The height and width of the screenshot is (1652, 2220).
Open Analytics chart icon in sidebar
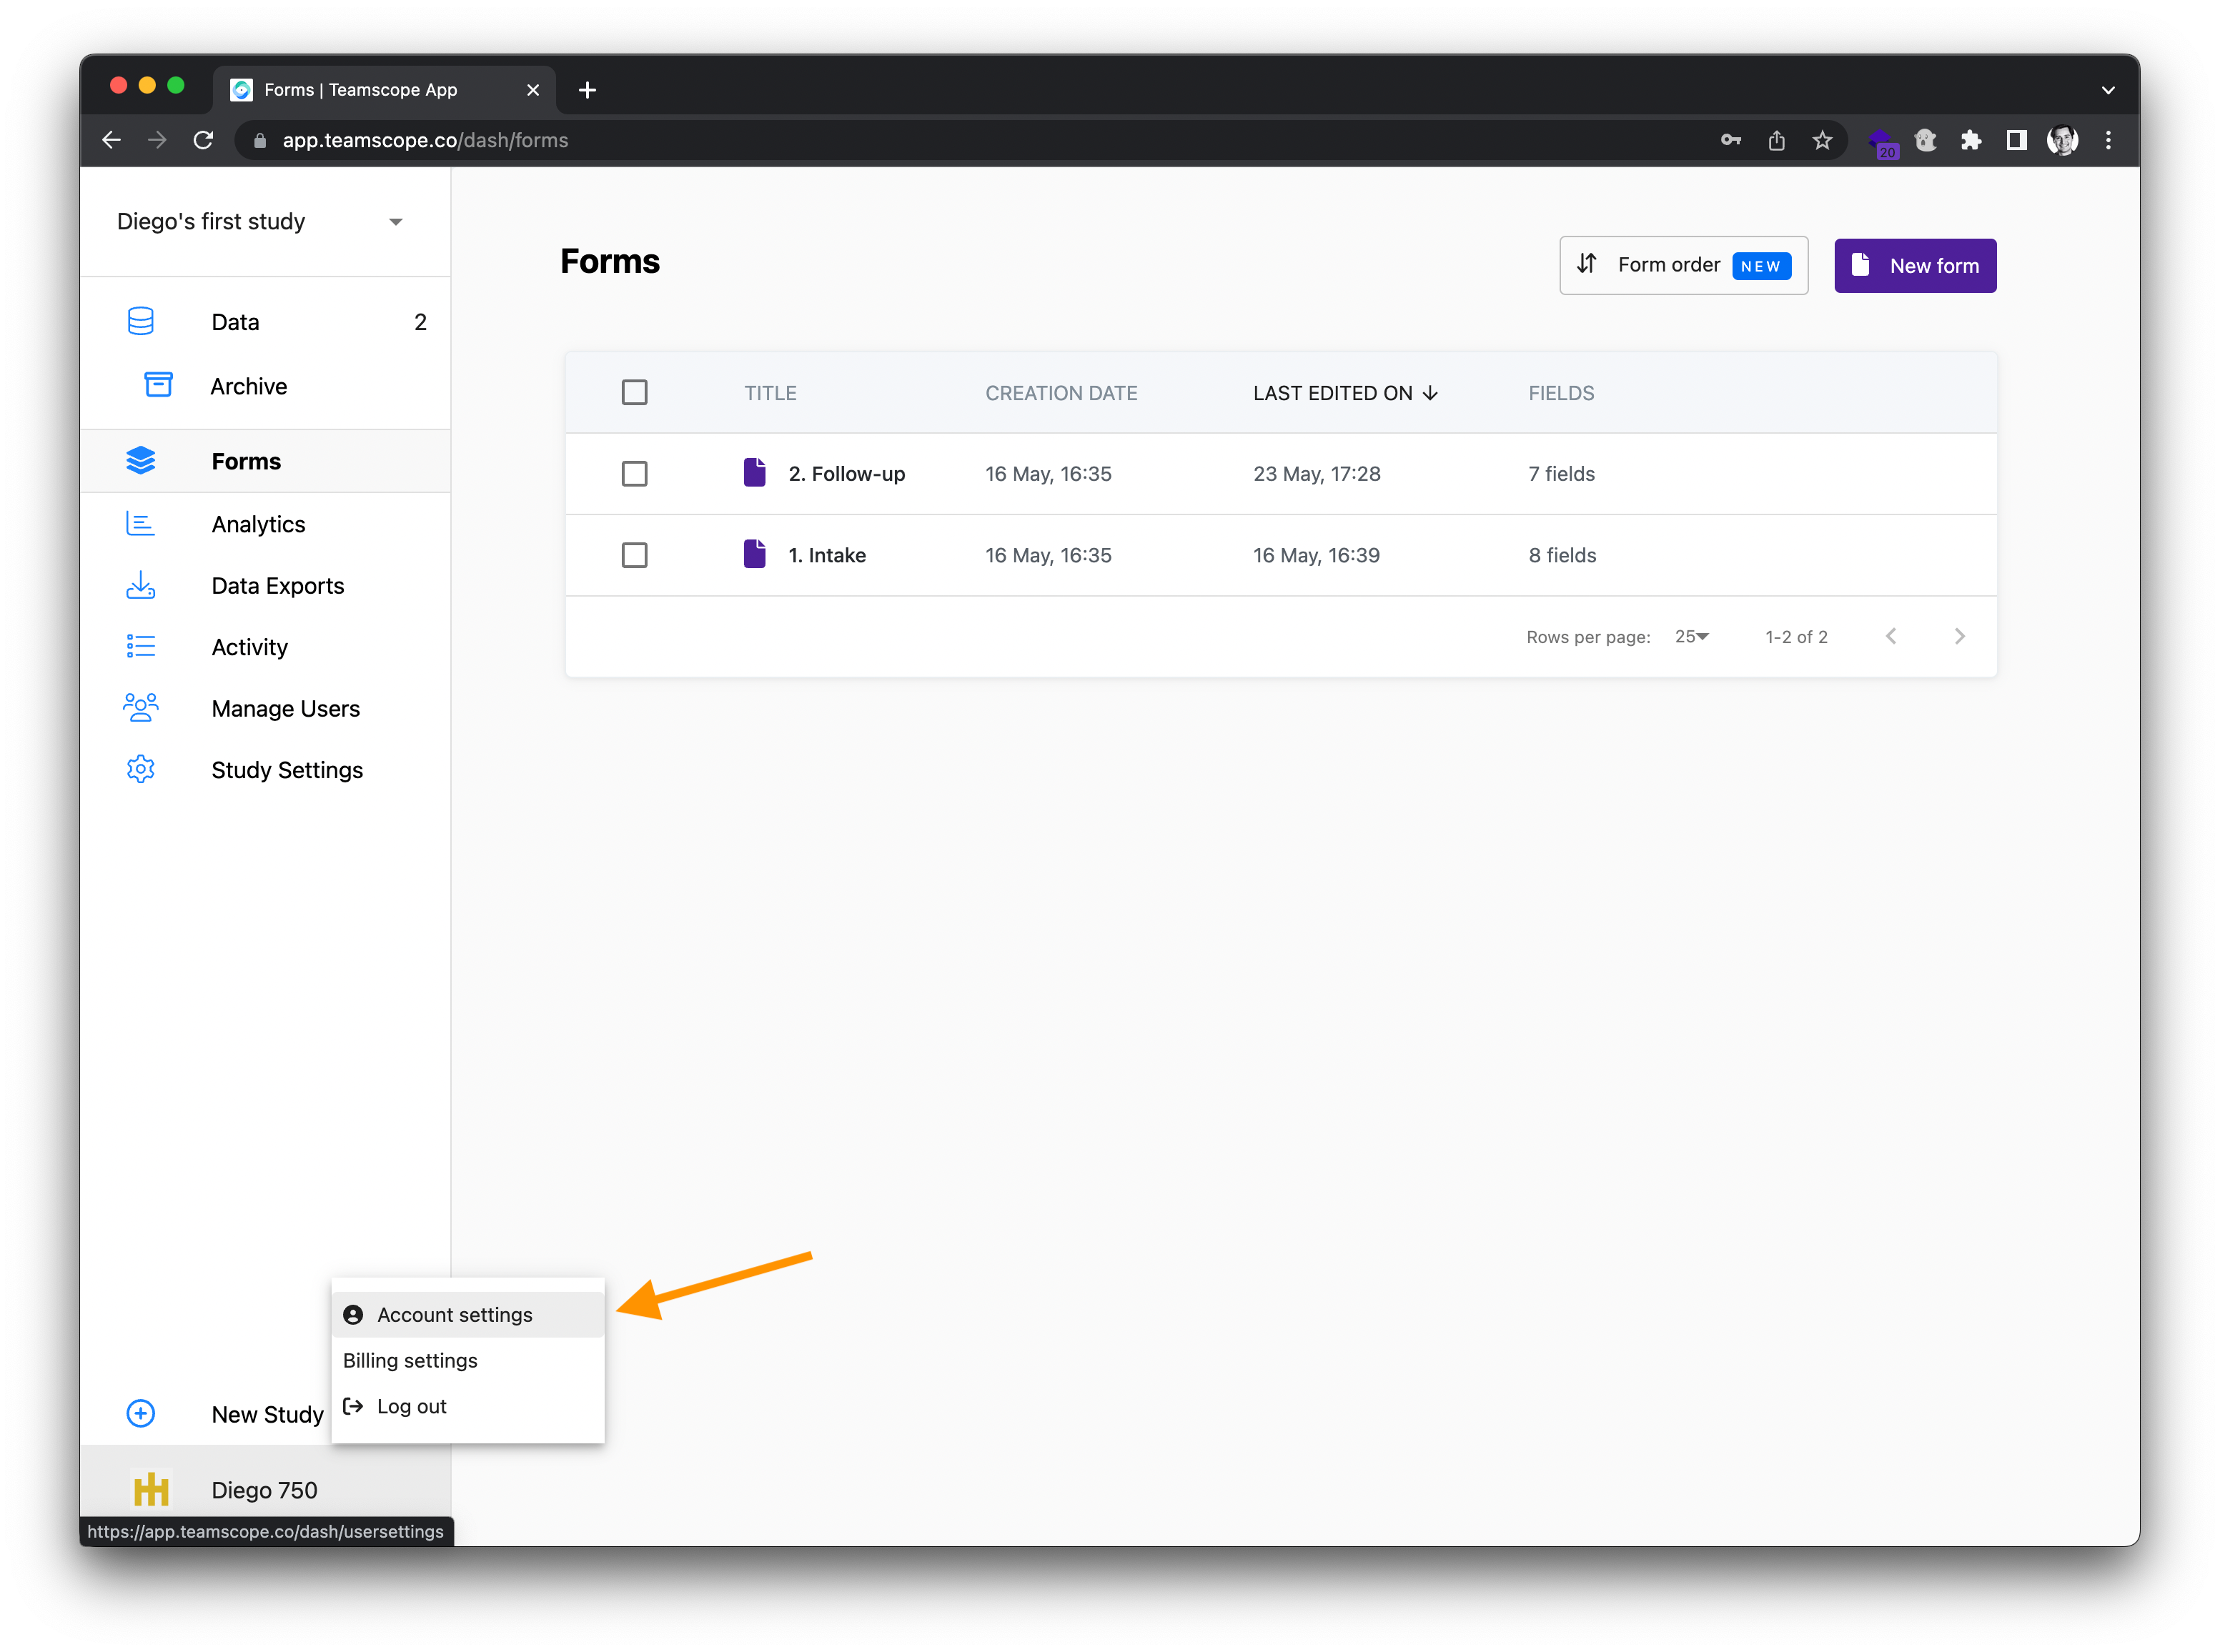click(141, 524)
